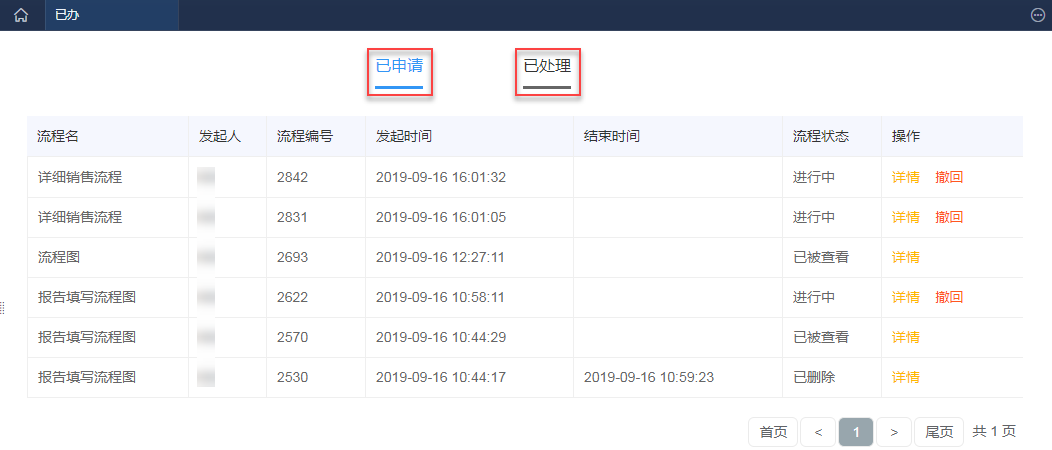Screen dimensions: 1052x450
Task: Click the next page arrow button
Action: coord(894,433)
